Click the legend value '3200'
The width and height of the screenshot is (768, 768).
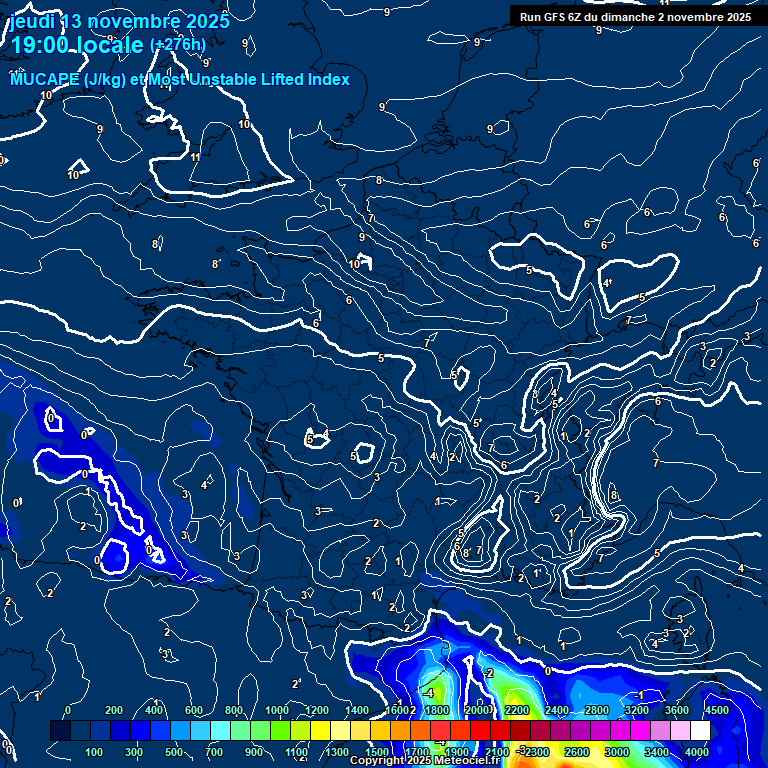click(x=637, y=710)
